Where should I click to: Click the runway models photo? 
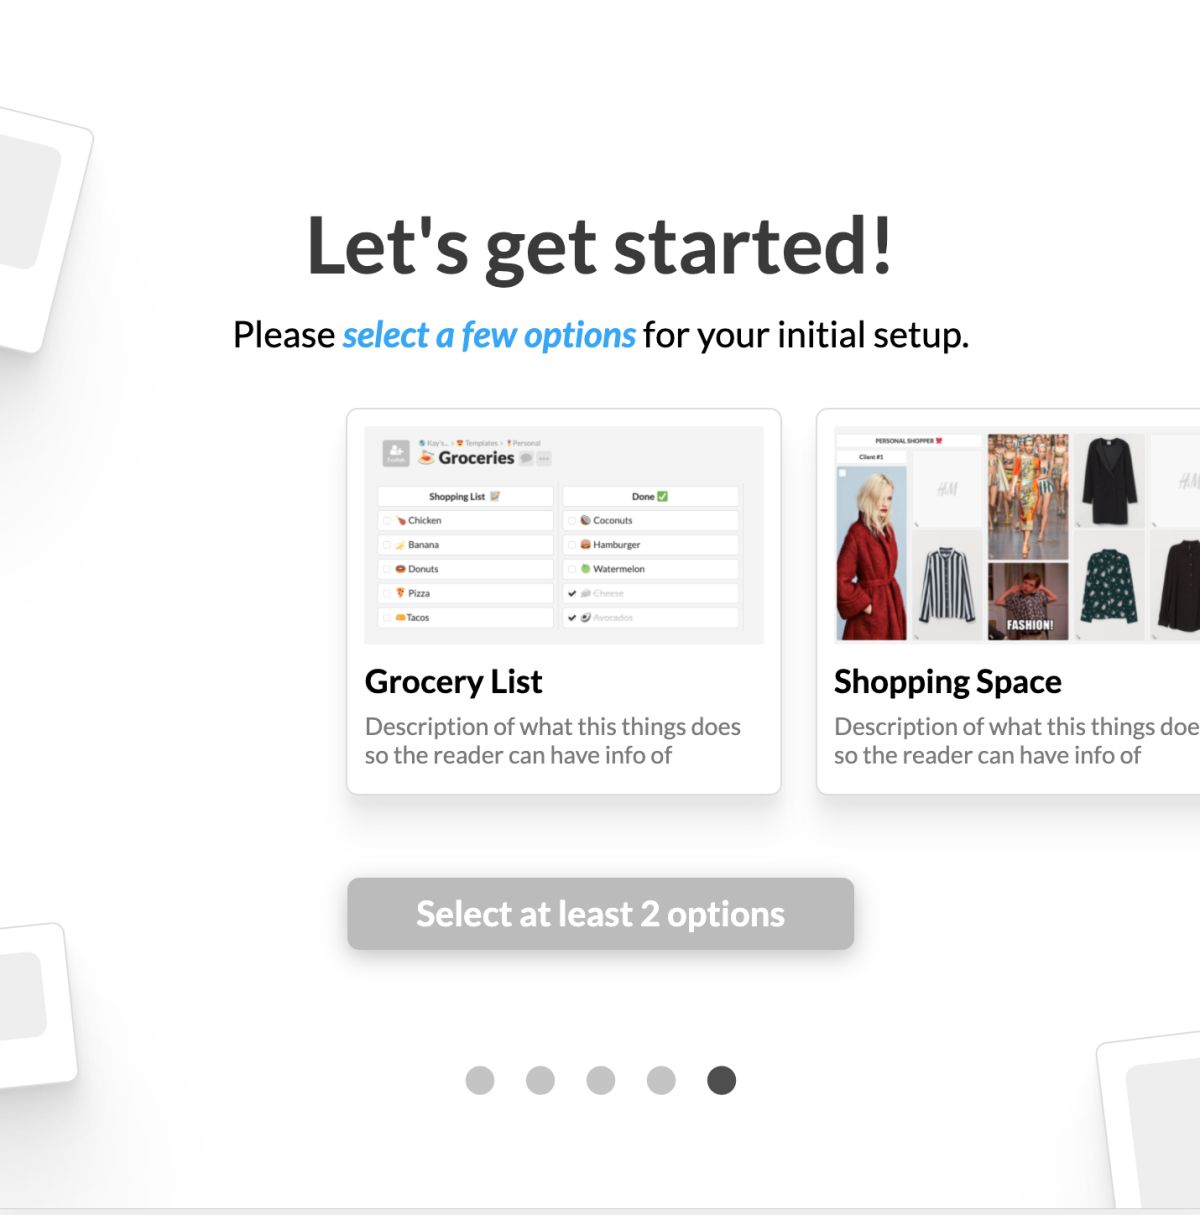pos(1028,496)
